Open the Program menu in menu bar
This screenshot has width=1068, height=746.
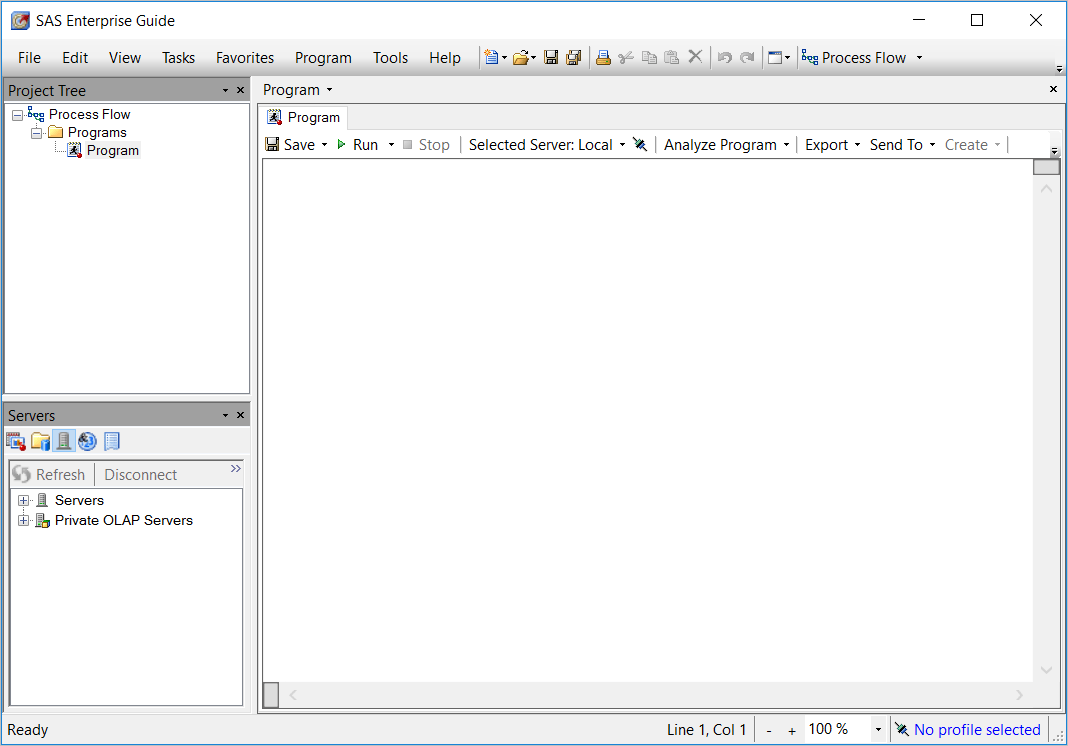[323, 58]
